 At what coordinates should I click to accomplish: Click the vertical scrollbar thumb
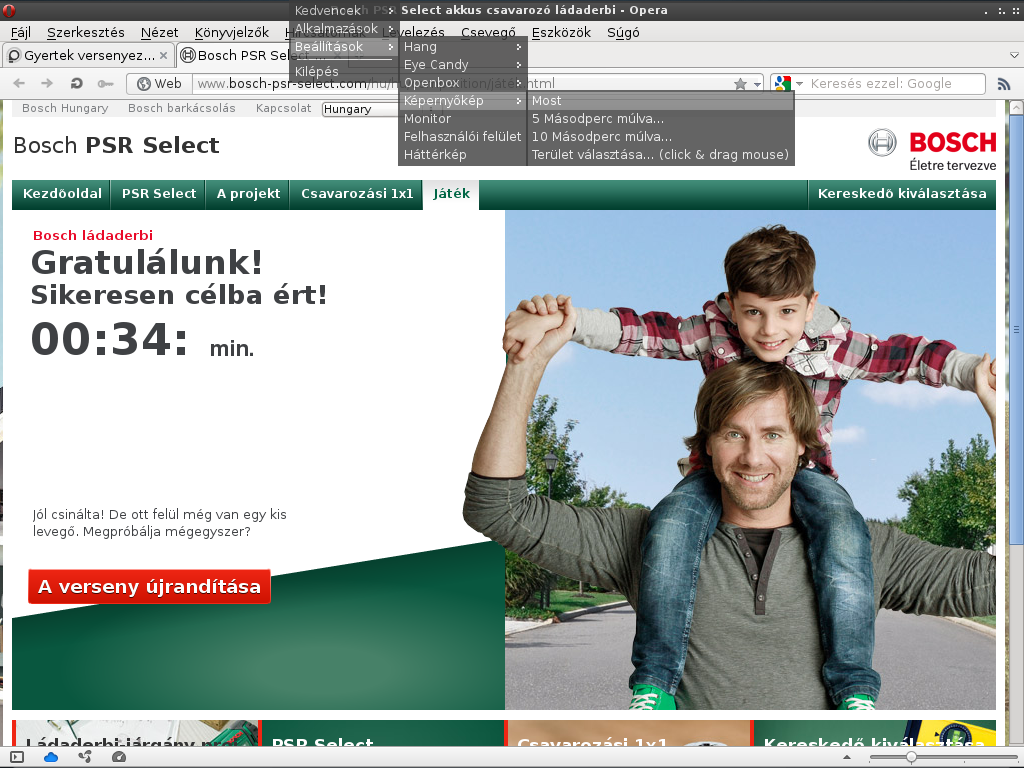click(x=1016, y=330)
